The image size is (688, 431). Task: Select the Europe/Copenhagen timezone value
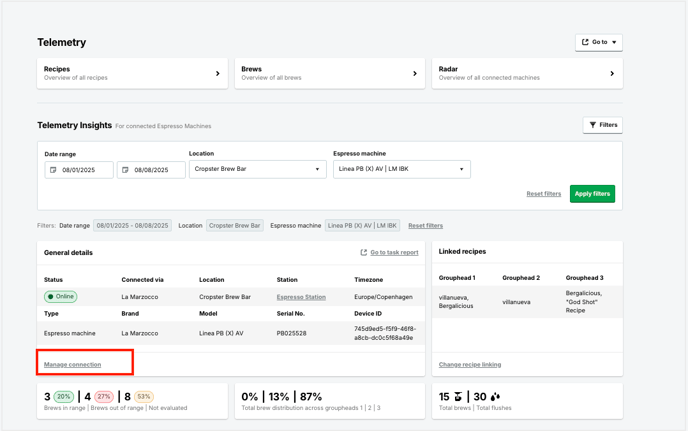point(383,297)
